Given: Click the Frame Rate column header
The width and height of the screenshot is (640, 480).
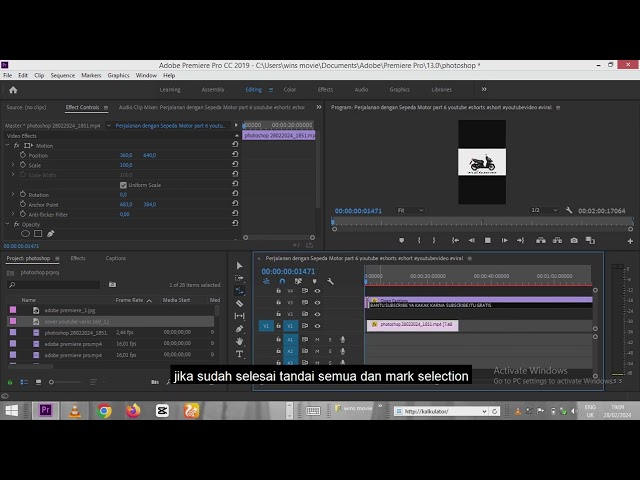Looking at the screenshot, I should [x=129, y=300].
